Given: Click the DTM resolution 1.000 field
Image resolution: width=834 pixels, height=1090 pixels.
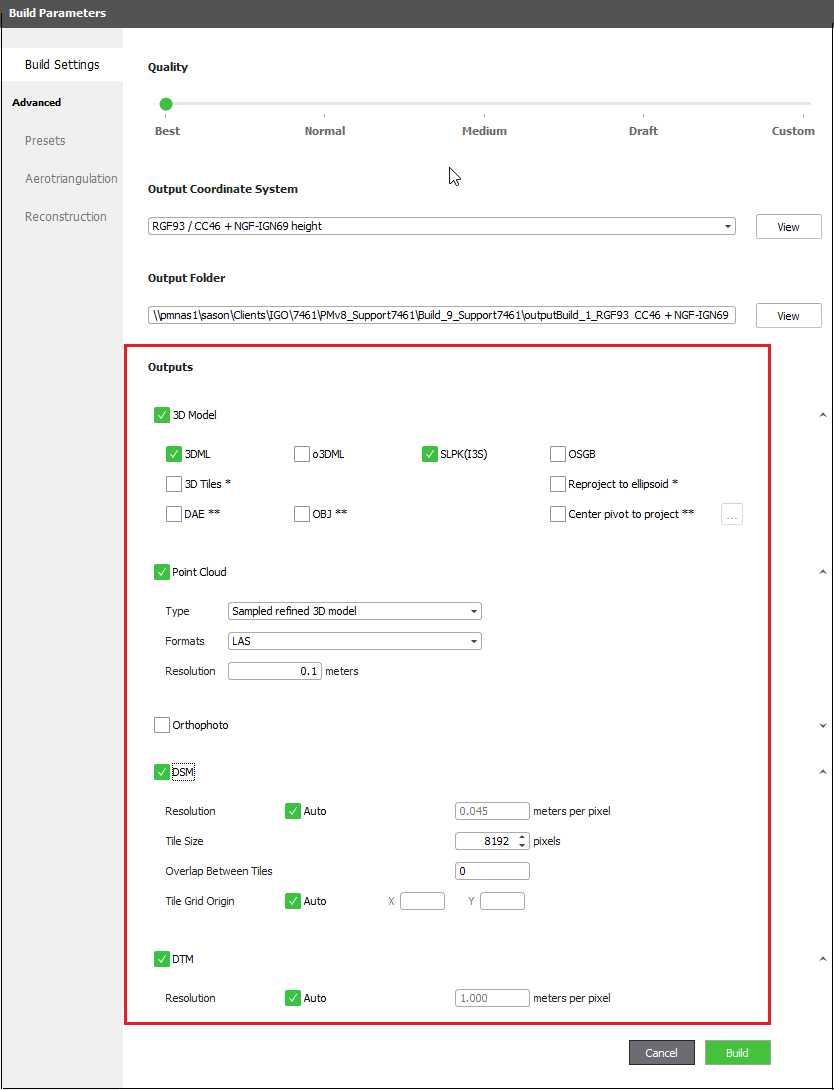Looking at the screenshot, I should [492, 998].
